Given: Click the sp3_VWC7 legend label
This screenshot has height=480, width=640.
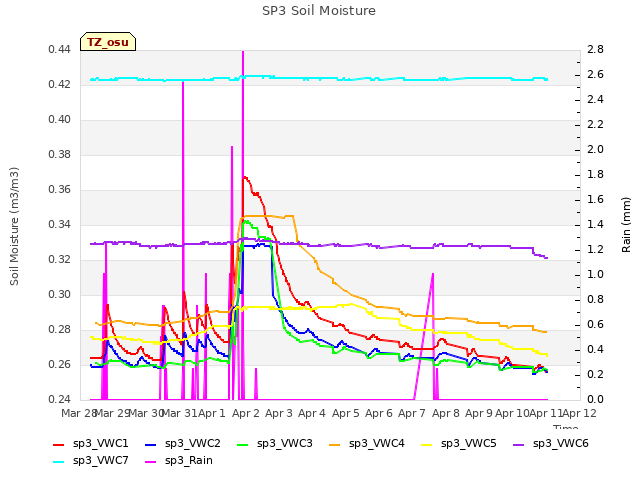Looking at the screenshot, I should point(100,460).
